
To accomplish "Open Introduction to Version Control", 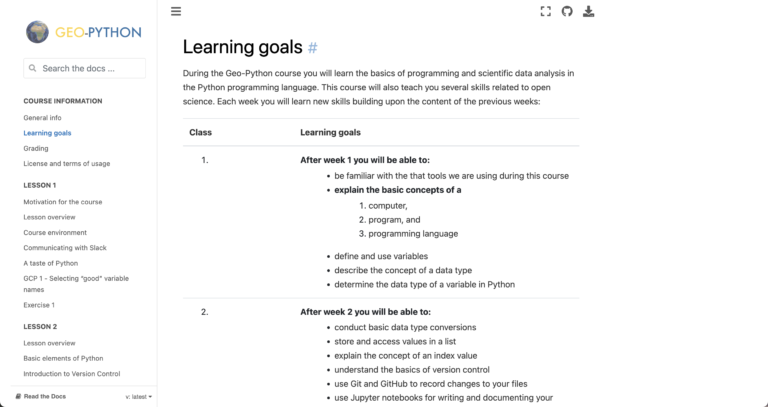I will (72, 374).
